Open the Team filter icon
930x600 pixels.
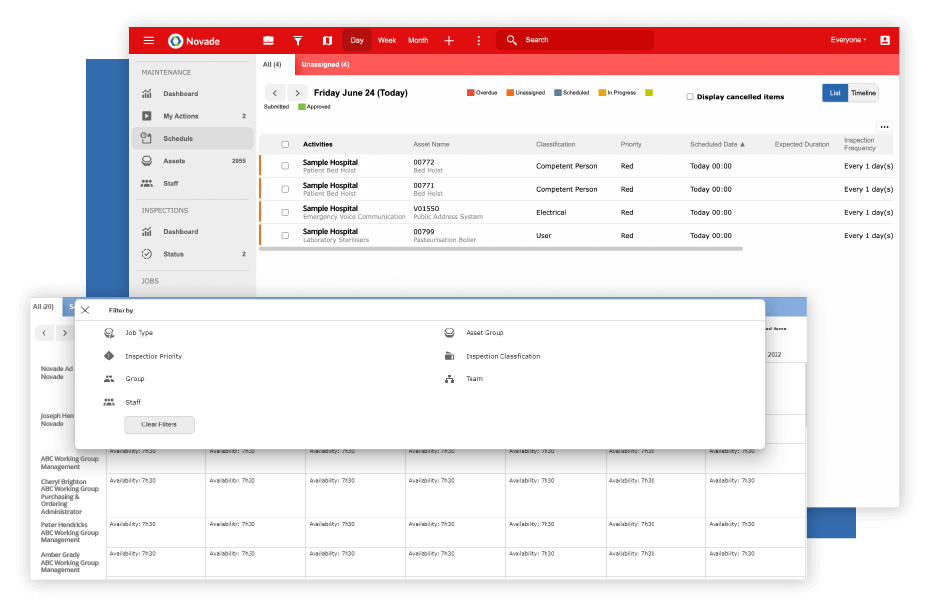(448, 378)
